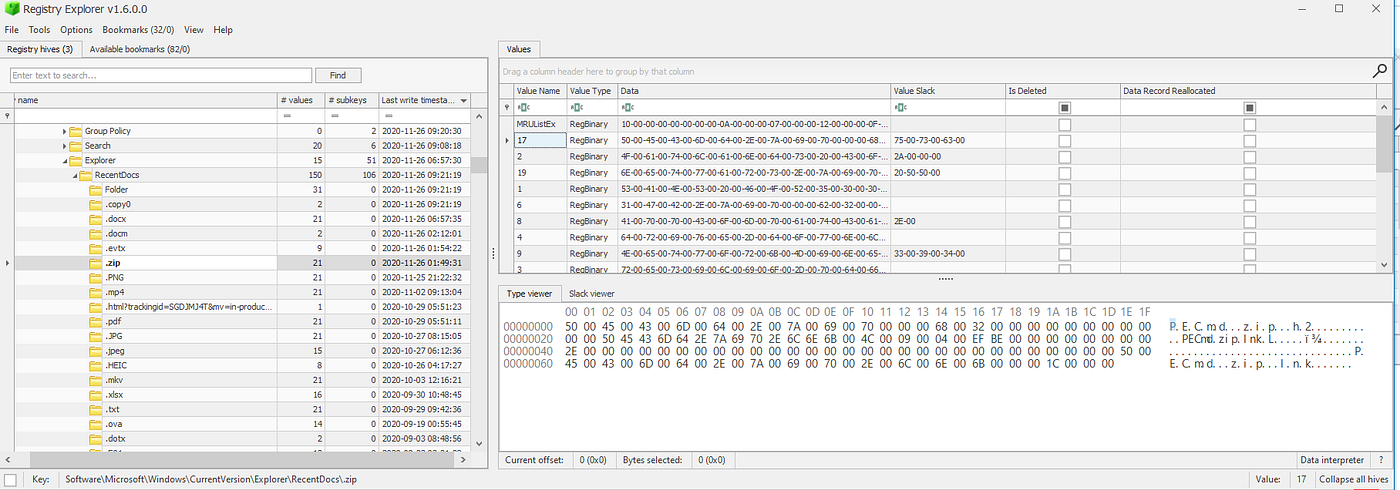The image size is (1400, 490).
Task: Expand the Search key tree node
Action: 64,146
